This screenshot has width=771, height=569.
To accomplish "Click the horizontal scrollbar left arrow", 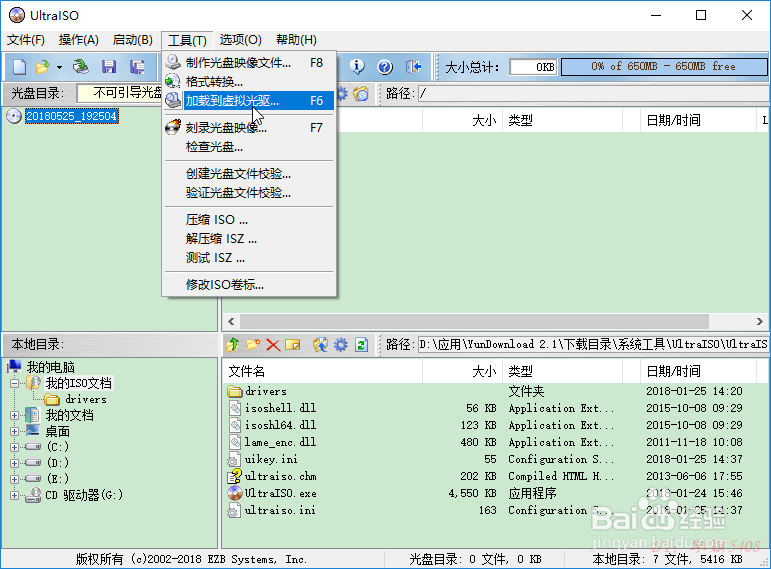I will coord(231,322).
